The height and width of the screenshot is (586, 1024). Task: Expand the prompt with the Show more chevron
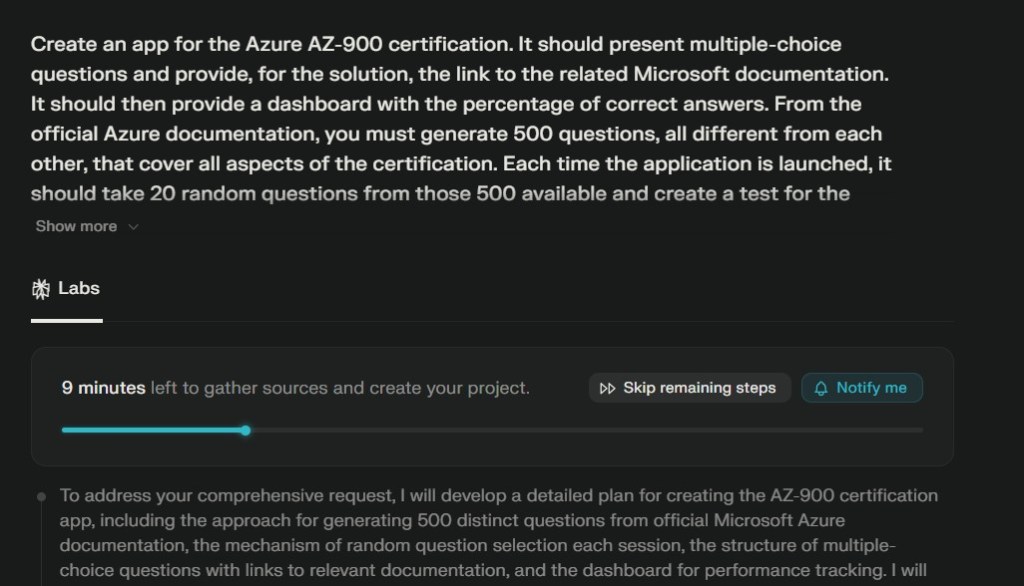tap(134, 227)
